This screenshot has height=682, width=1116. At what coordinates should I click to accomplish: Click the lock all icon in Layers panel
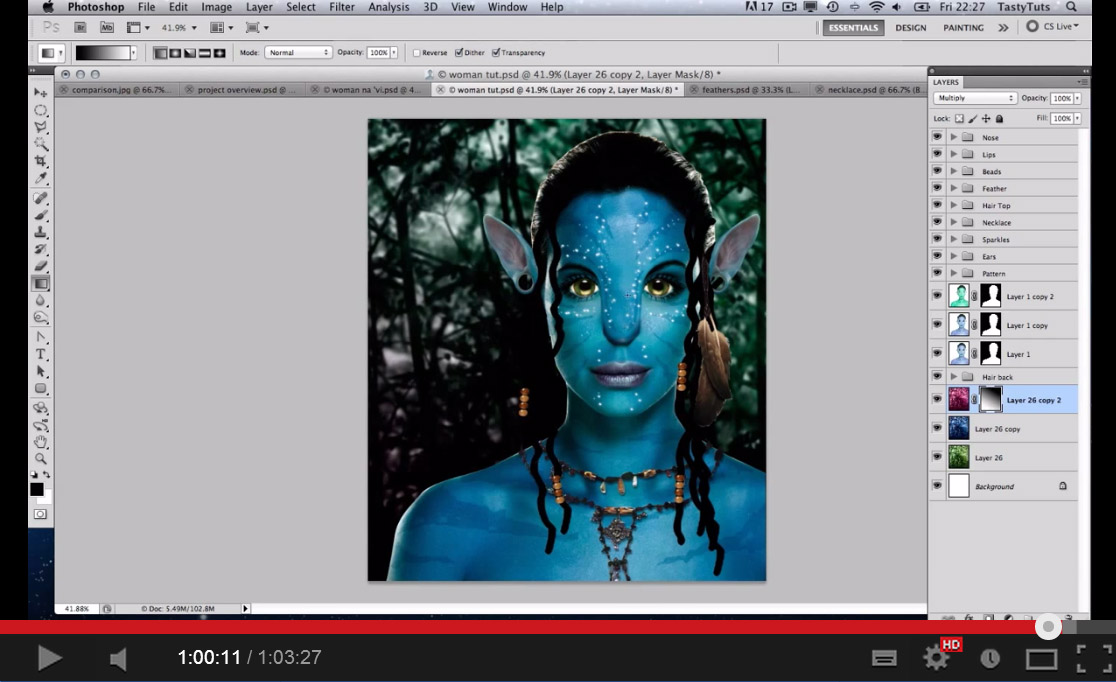coord(999,118)
